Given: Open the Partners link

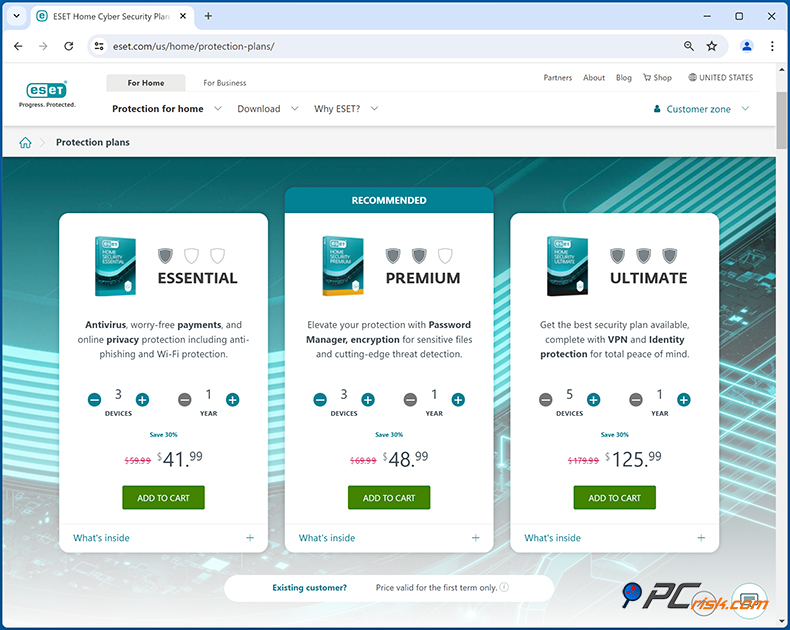Looking at the screenshot, I should (558, 78).
